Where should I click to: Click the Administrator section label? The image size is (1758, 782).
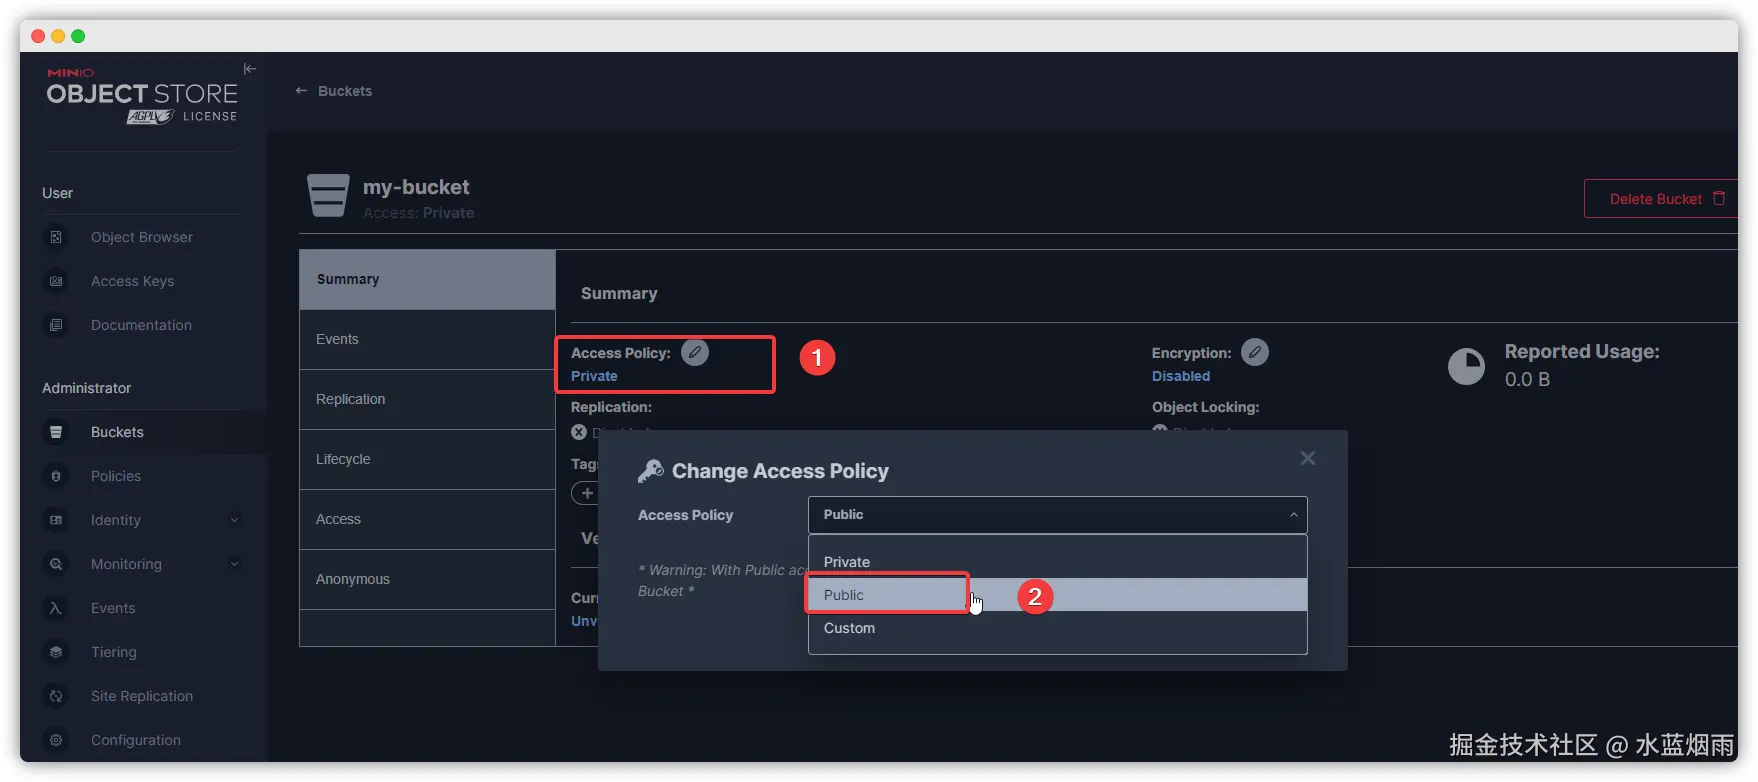pos(87,388)
